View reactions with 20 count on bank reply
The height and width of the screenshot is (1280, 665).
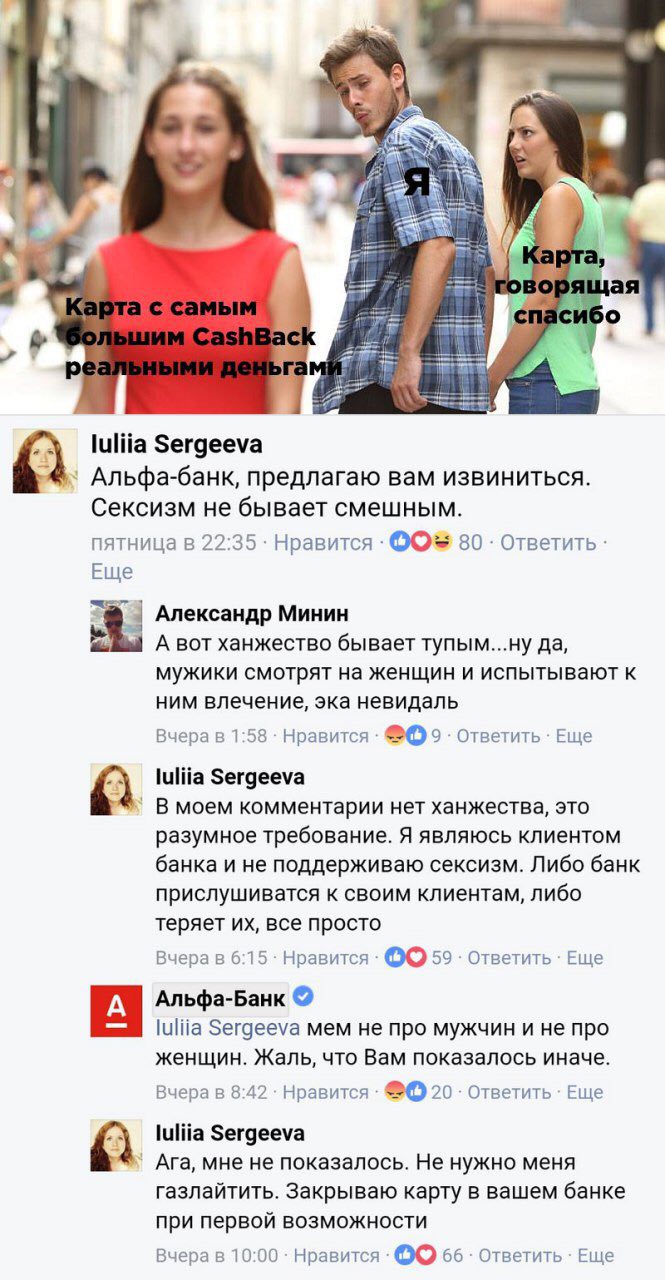pyautogui.click(x=418, y=1092)
